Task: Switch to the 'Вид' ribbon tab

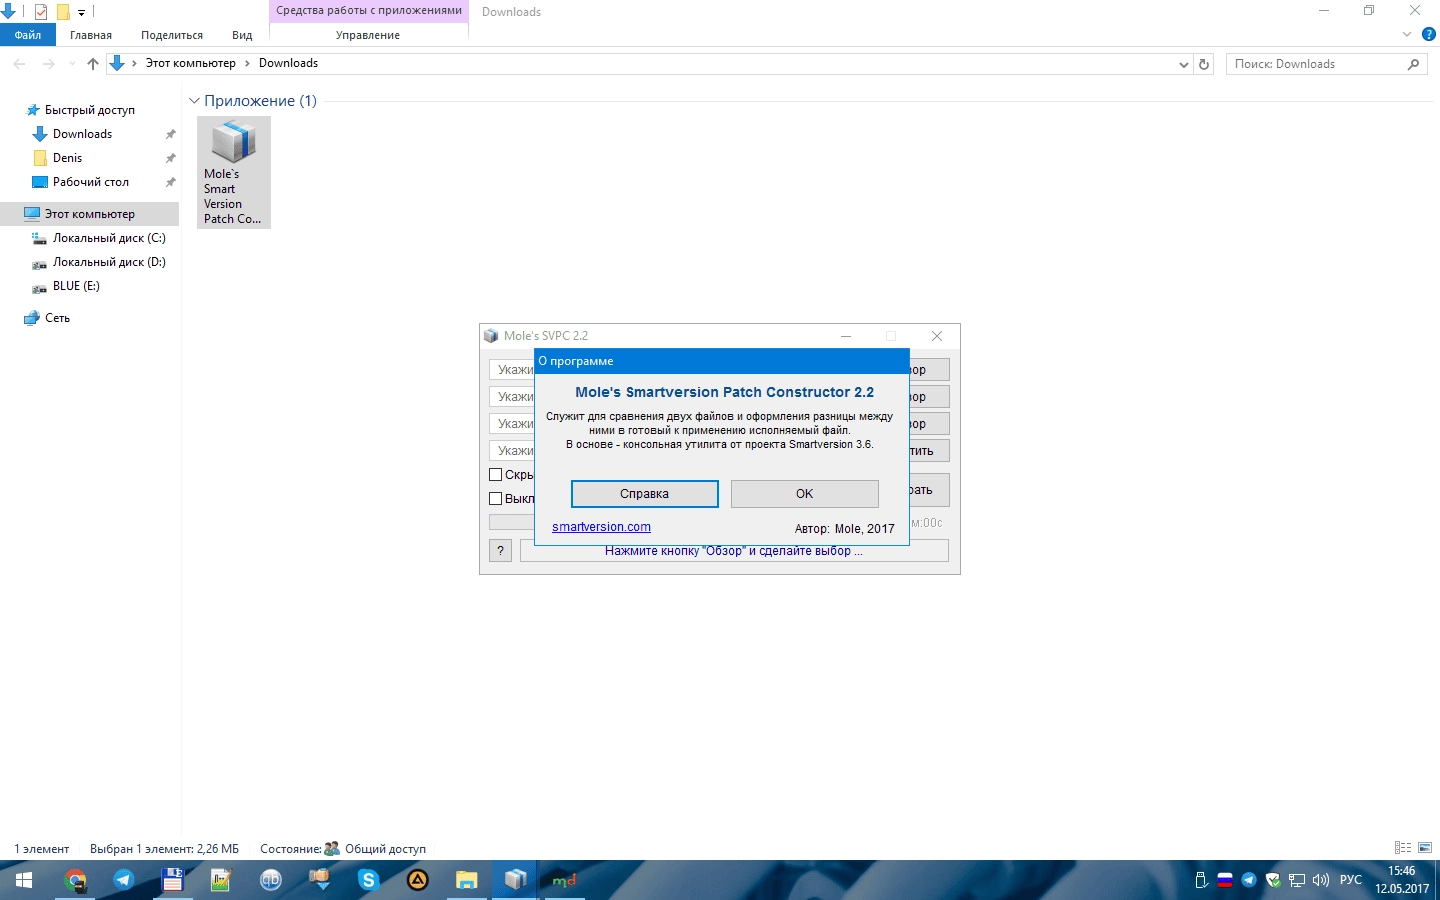Action: [242, 35]
